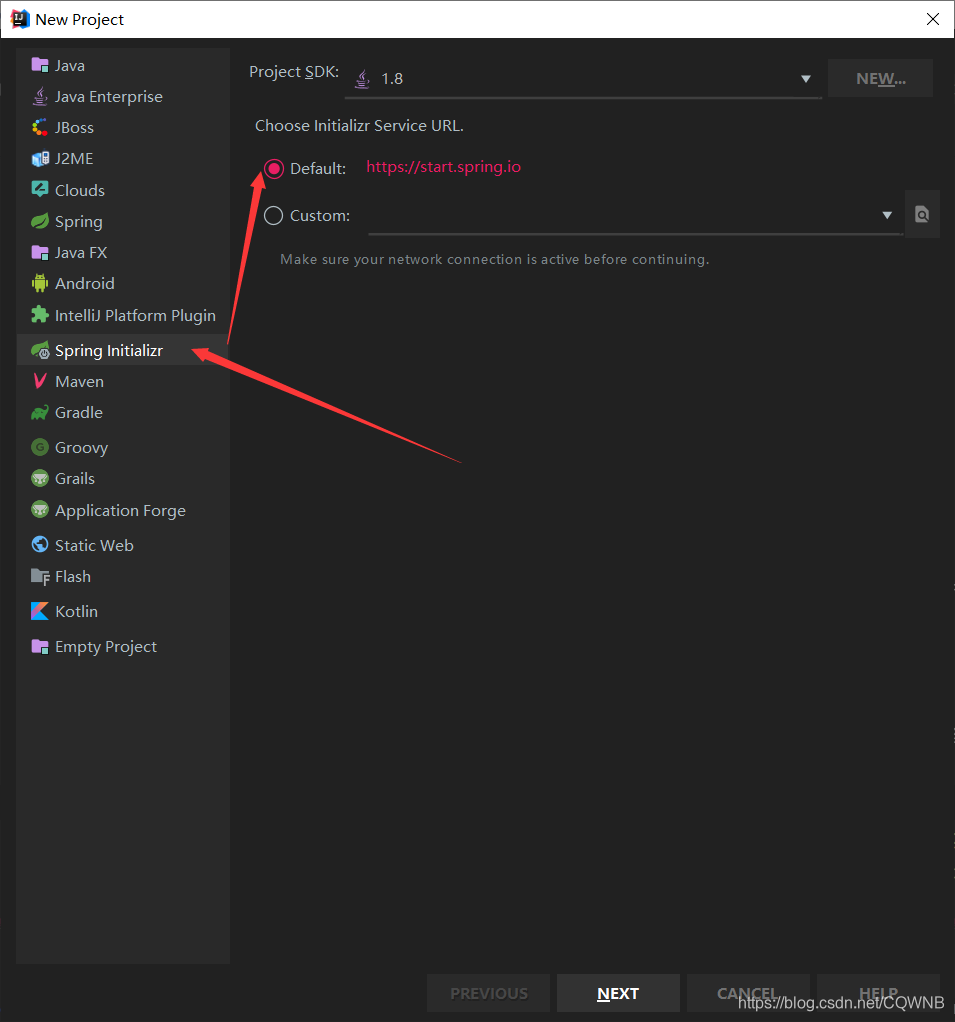Viewport: 955px width, 1022px height.
Task: Click the IntelliJ IDEA title bar logo
Action: pyautogui.click(x=20, y=19)
